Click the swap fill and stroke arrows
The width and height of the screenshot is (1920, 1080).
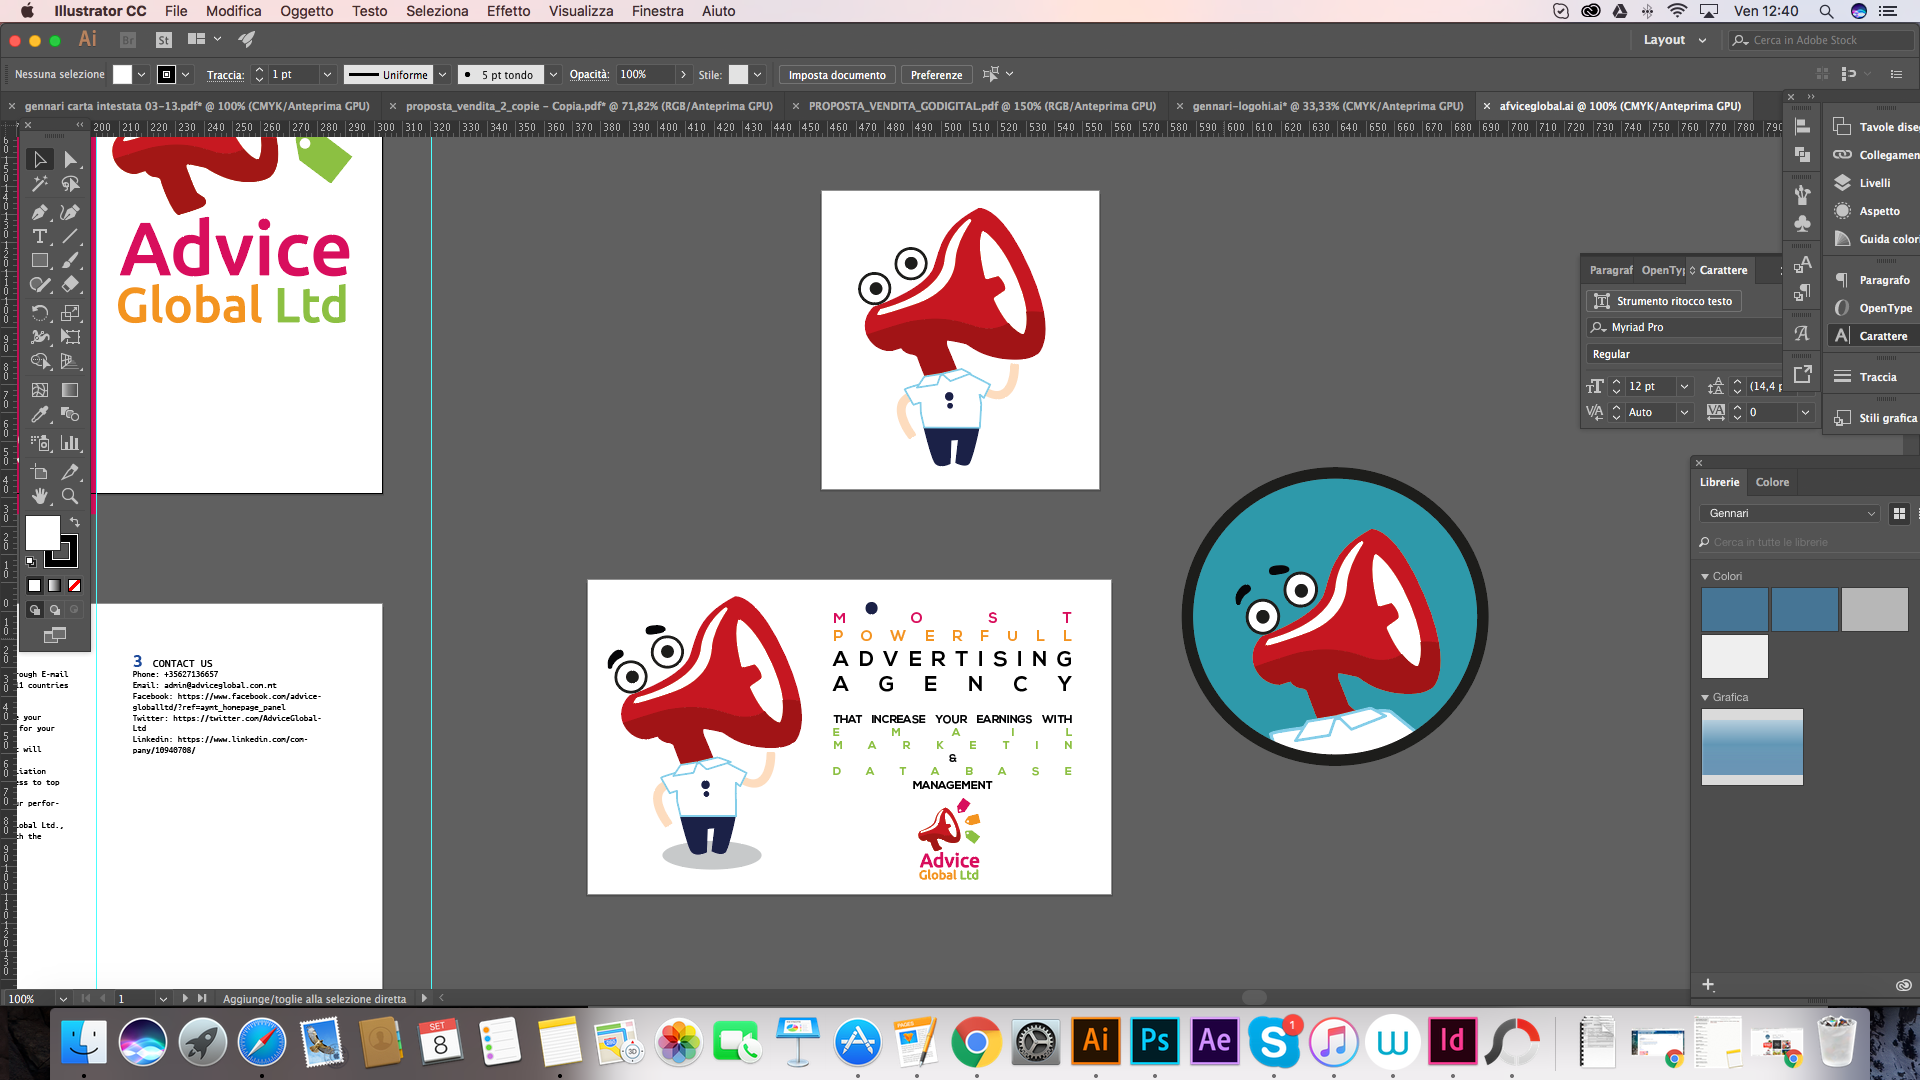[x=75, y=522]
